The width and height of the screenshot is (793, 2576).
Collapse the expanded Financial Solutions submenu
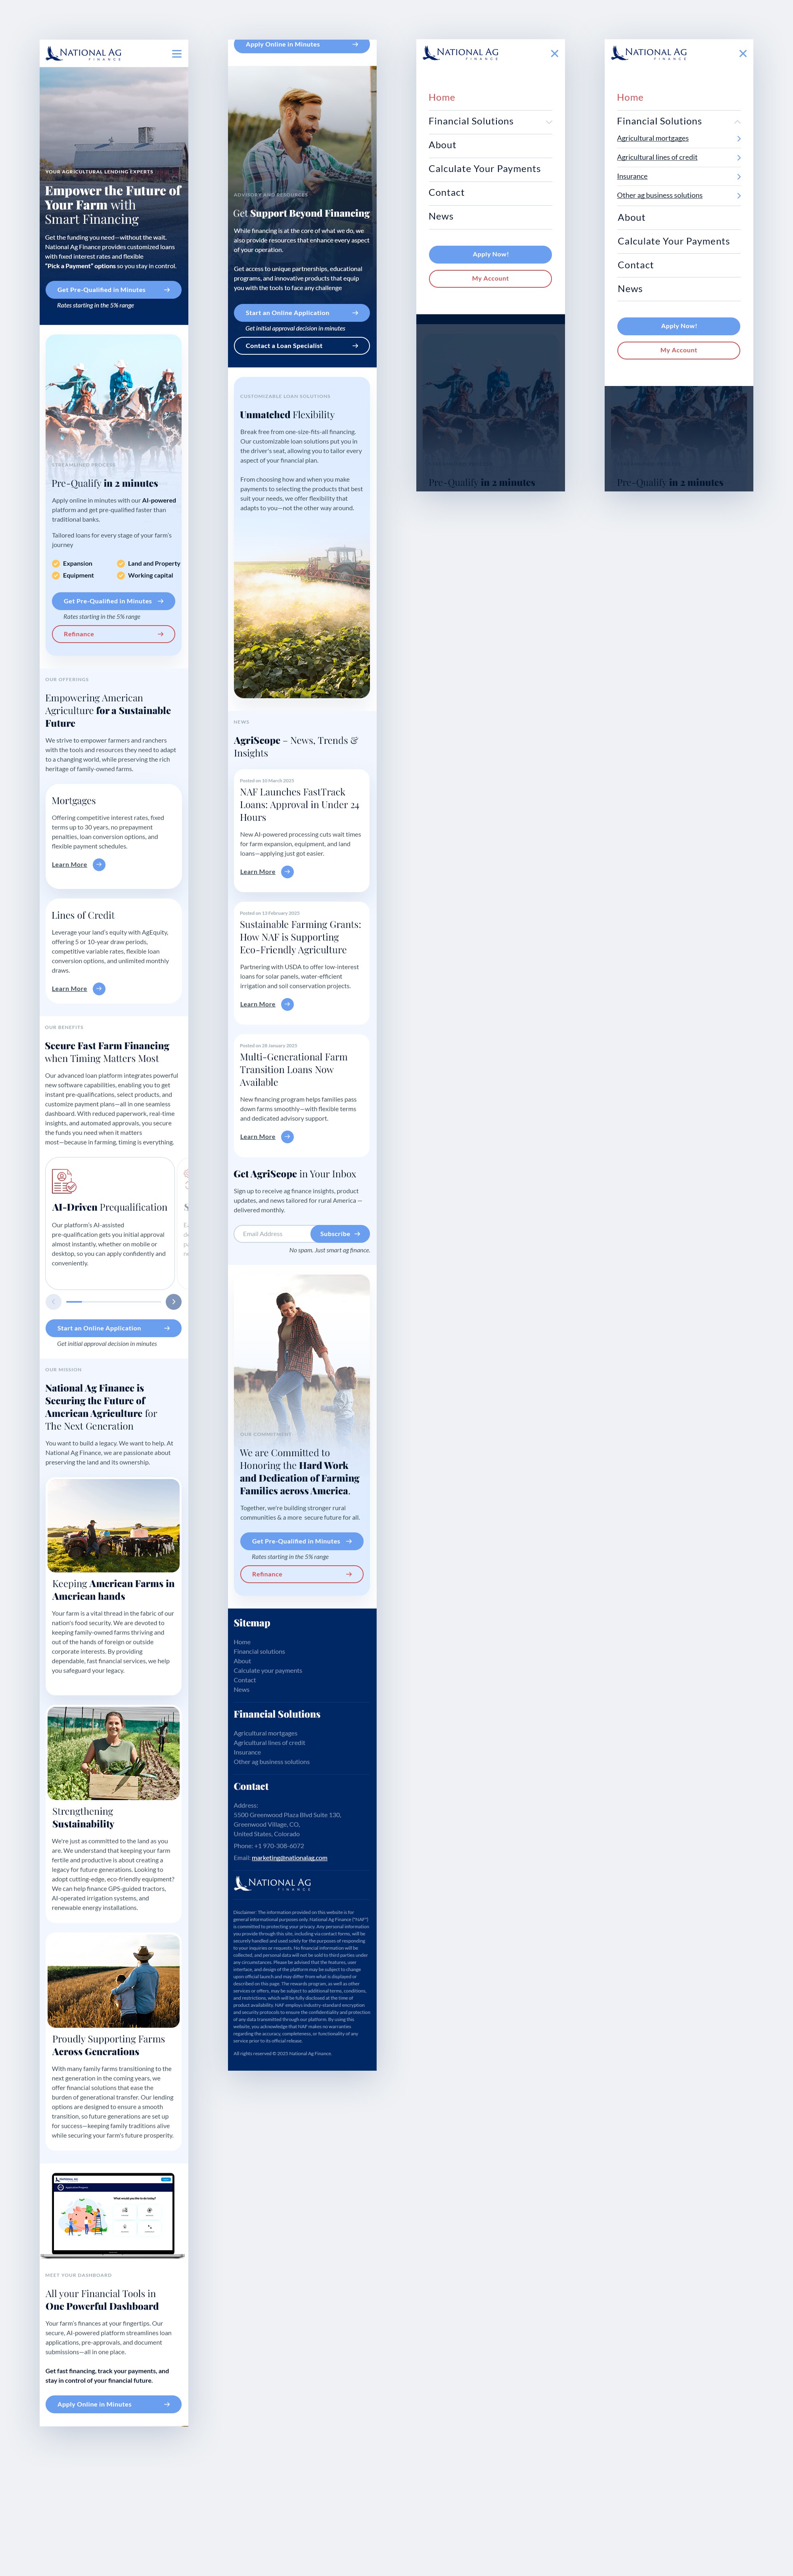(737, 122)
